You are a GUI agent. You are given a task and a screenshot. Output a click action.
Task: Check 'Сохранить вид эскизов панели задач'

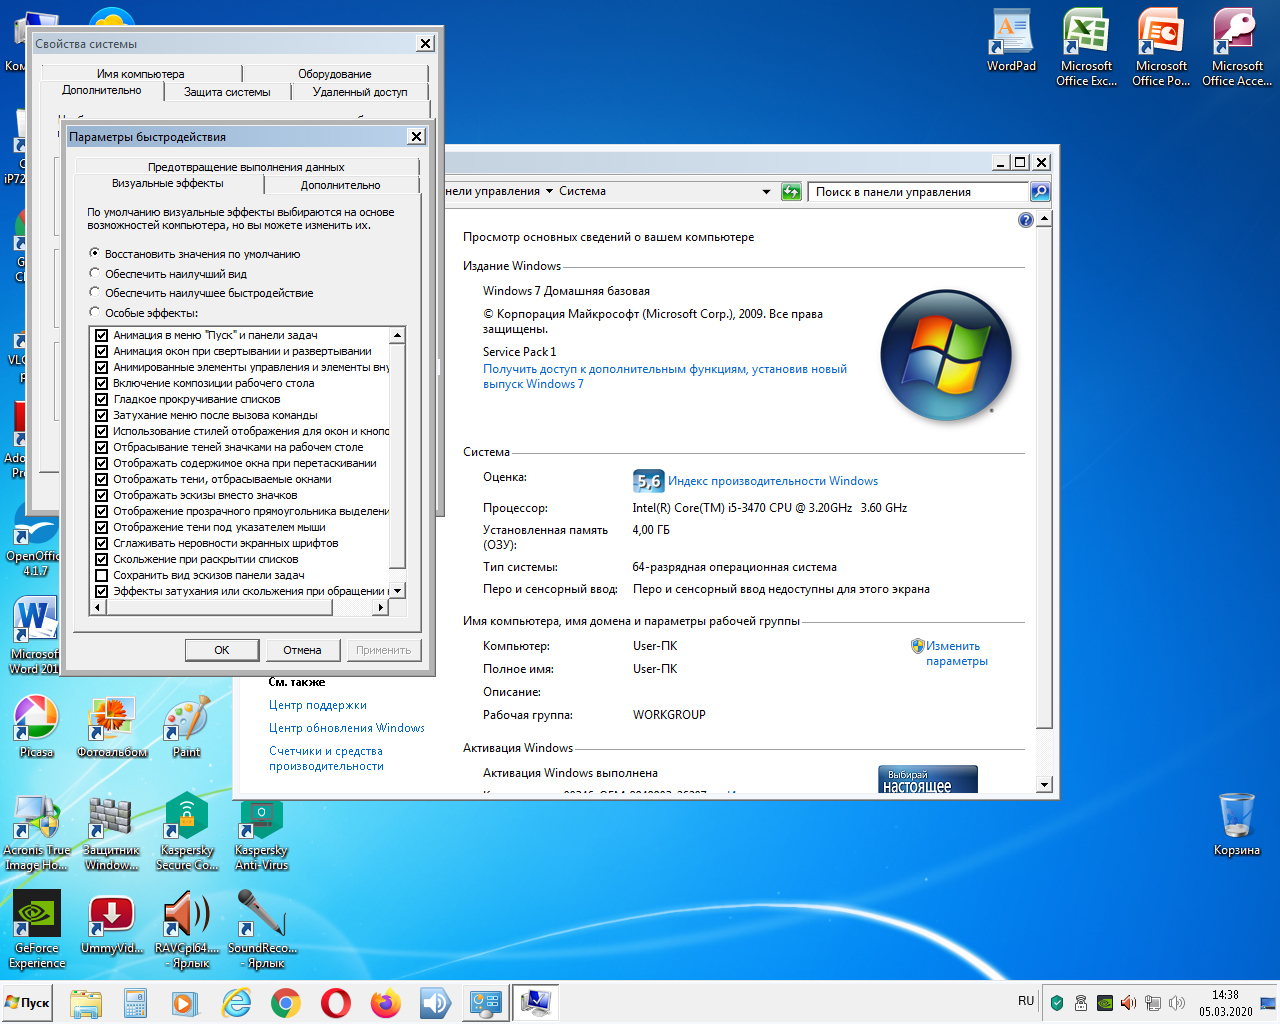pyautogui.click(x=101, y=575)
